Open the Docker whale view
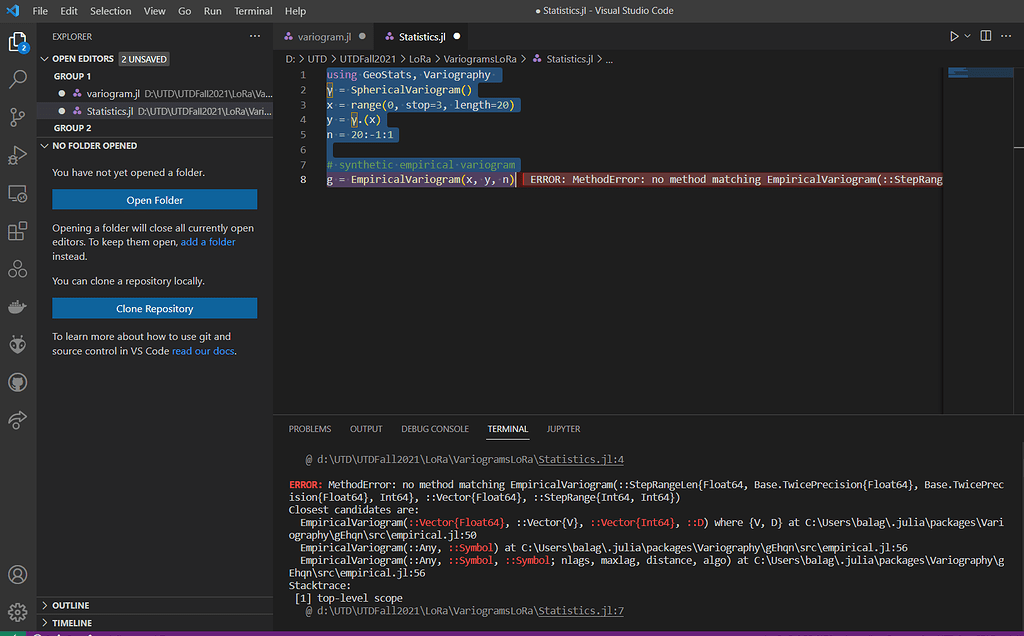The height and width of the screenshot is (636, 1024). [17, 307]
